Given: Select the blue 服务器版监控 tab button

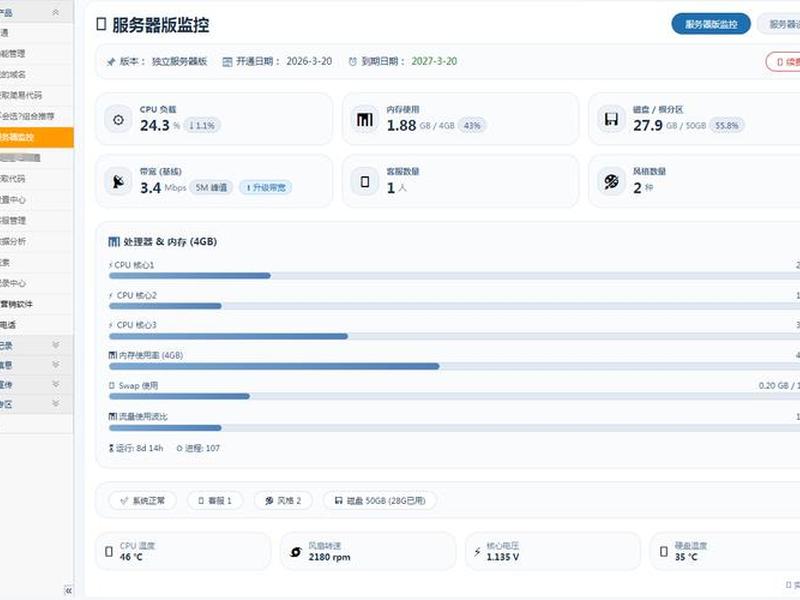Looking at the screenshot, I should [711, 24].
